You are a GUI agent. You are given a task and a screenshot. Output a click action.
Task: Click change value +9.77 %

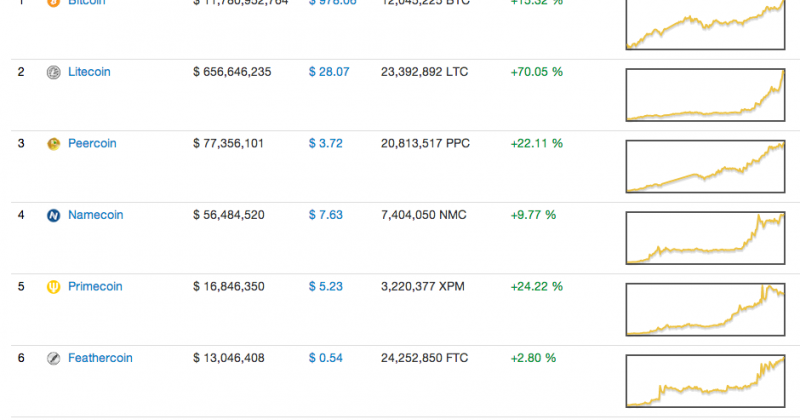533,215
